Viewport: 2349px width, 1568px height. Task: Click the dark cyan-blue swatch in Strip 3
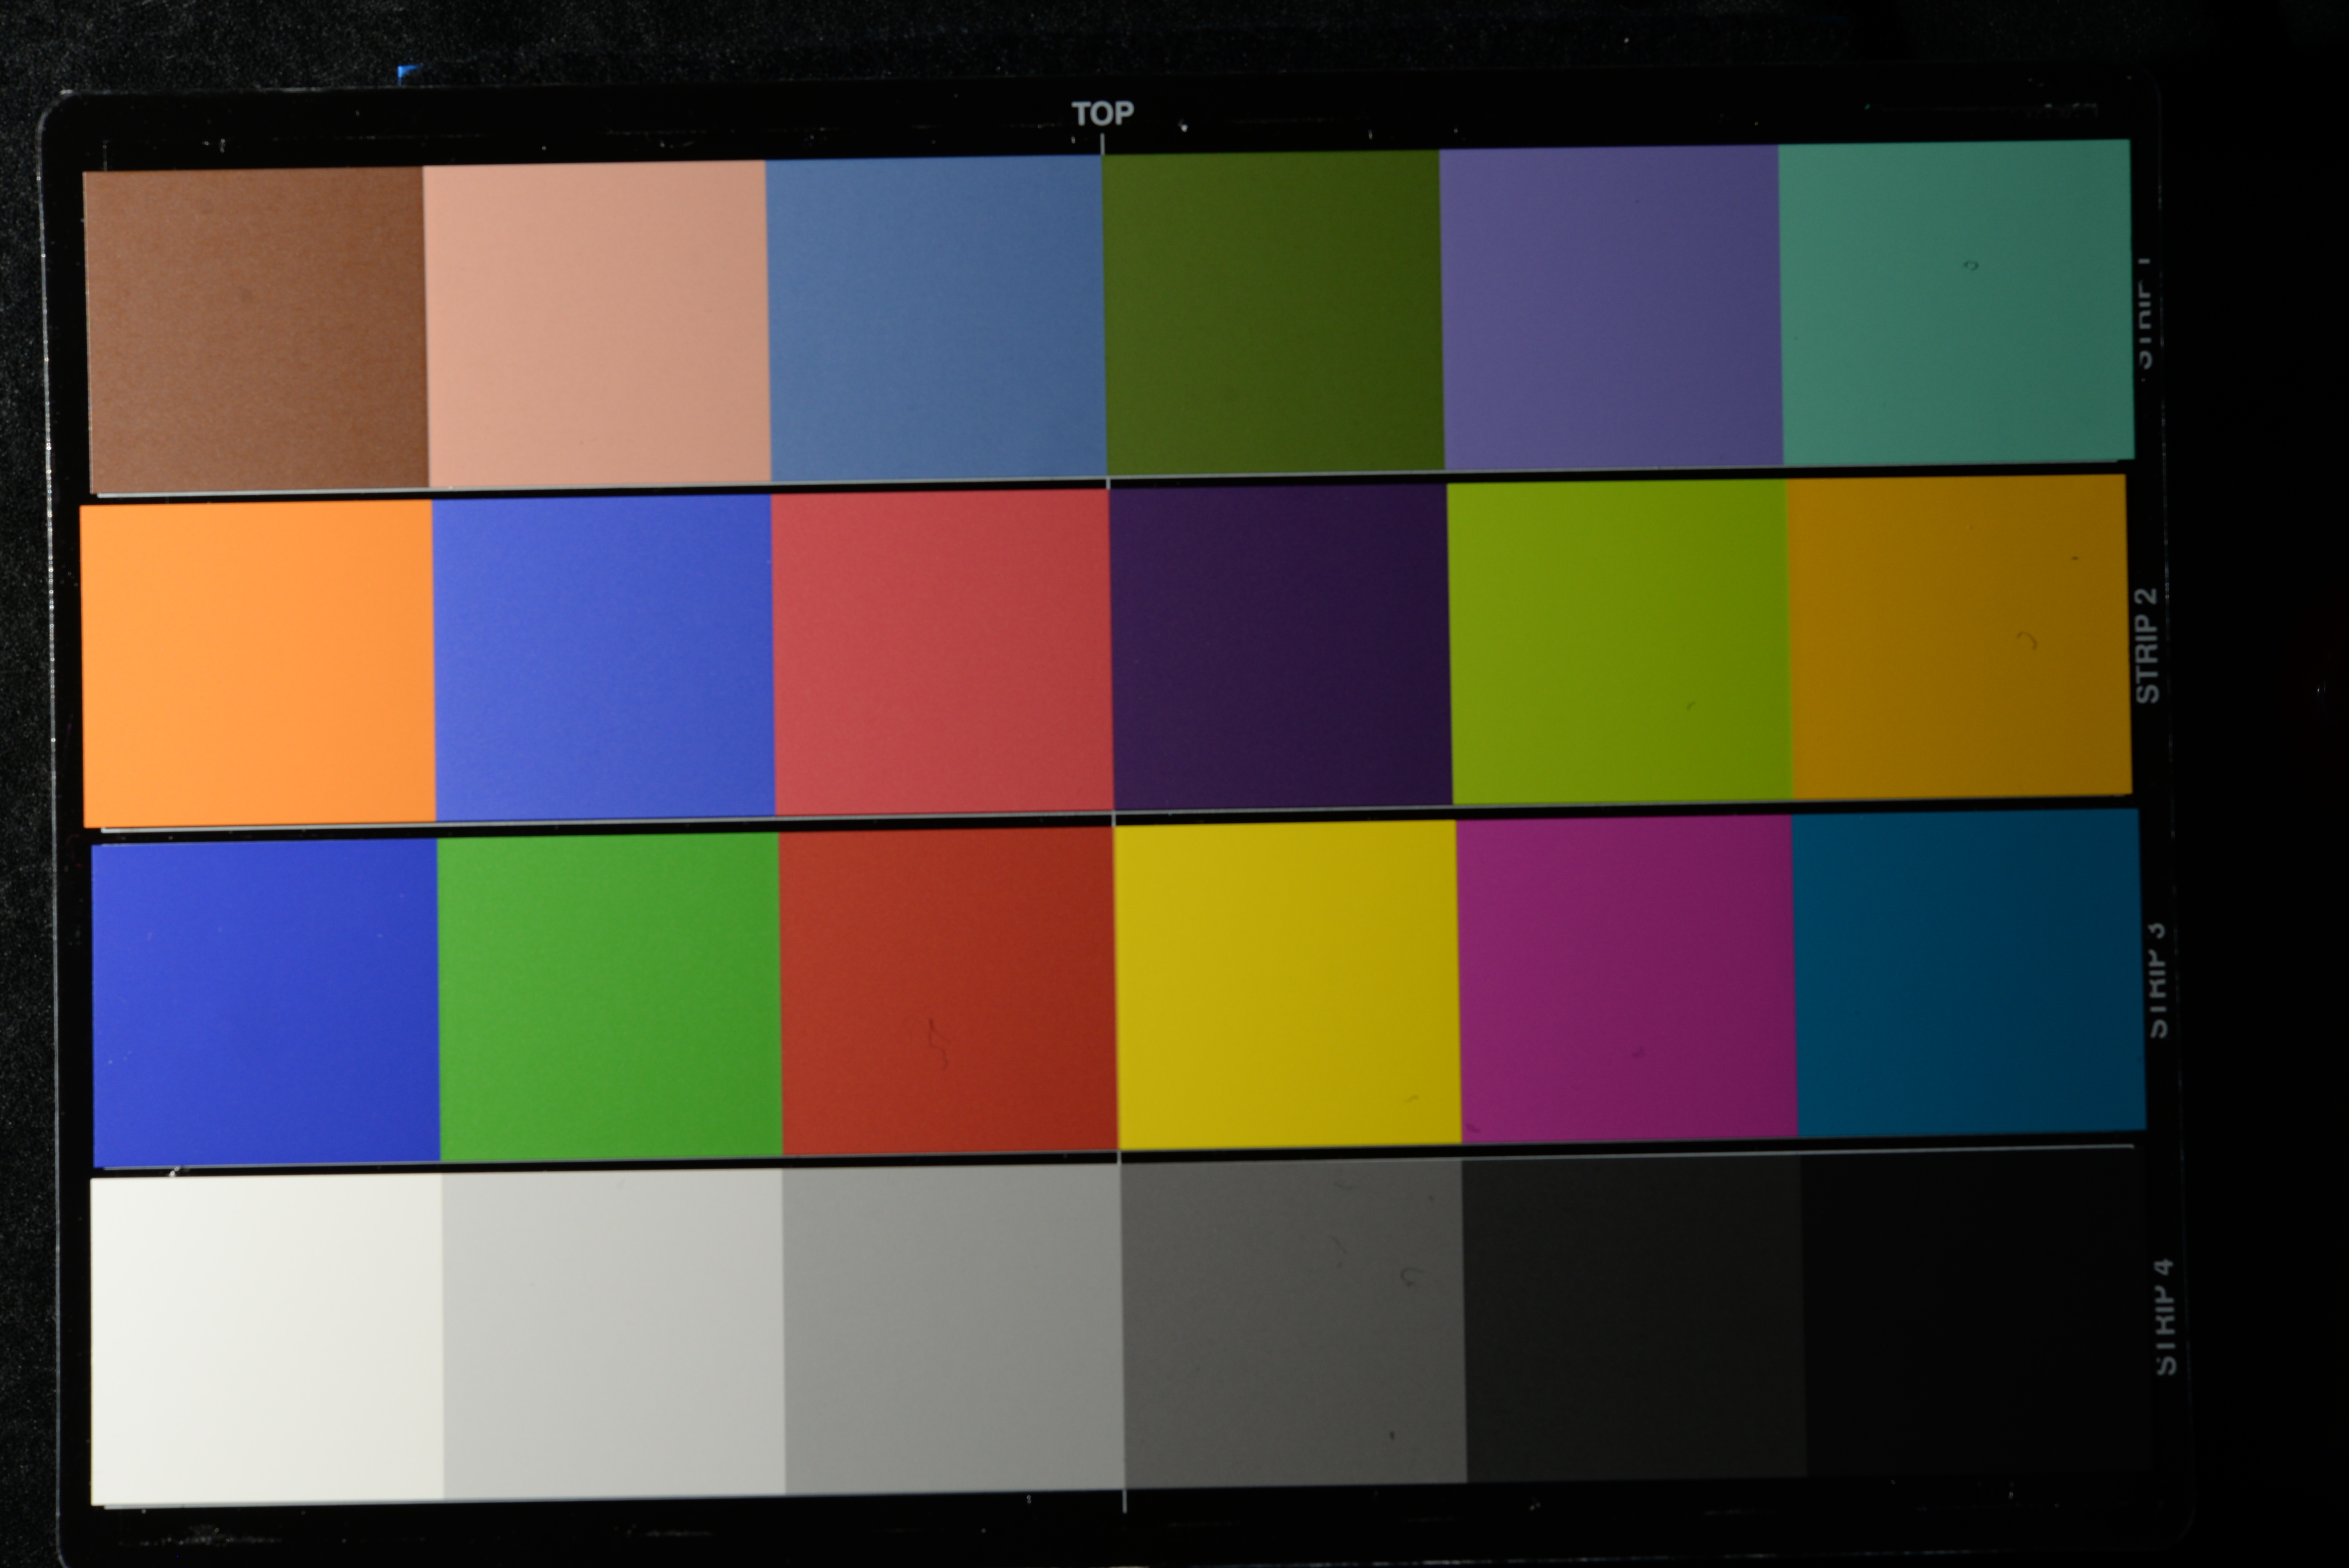1969,973
